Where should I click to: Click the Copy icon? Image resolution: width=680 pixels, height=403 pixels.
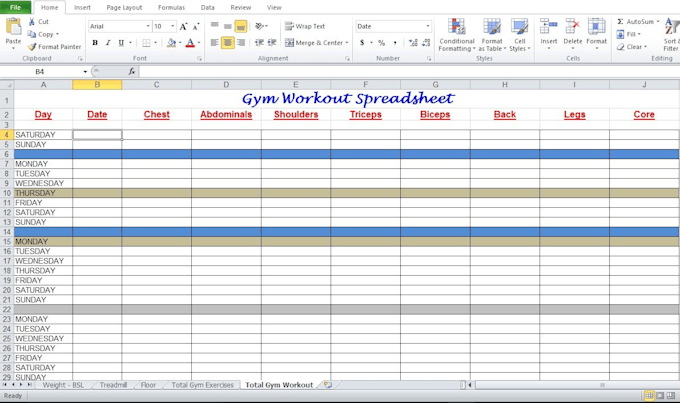[32, 34]
